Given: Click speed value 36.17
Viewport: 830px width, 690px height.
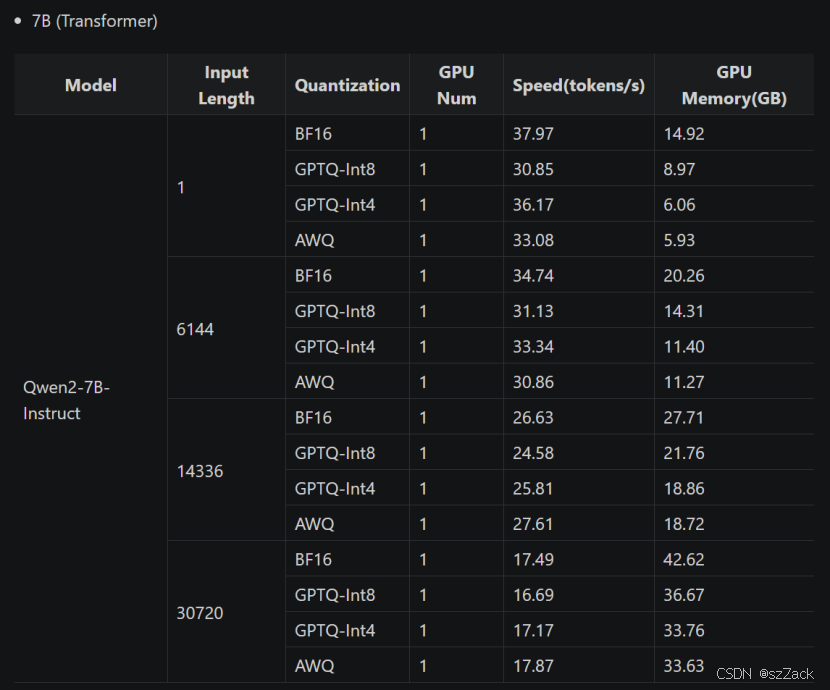Looking at the screenshot, I should click(533, 204).
